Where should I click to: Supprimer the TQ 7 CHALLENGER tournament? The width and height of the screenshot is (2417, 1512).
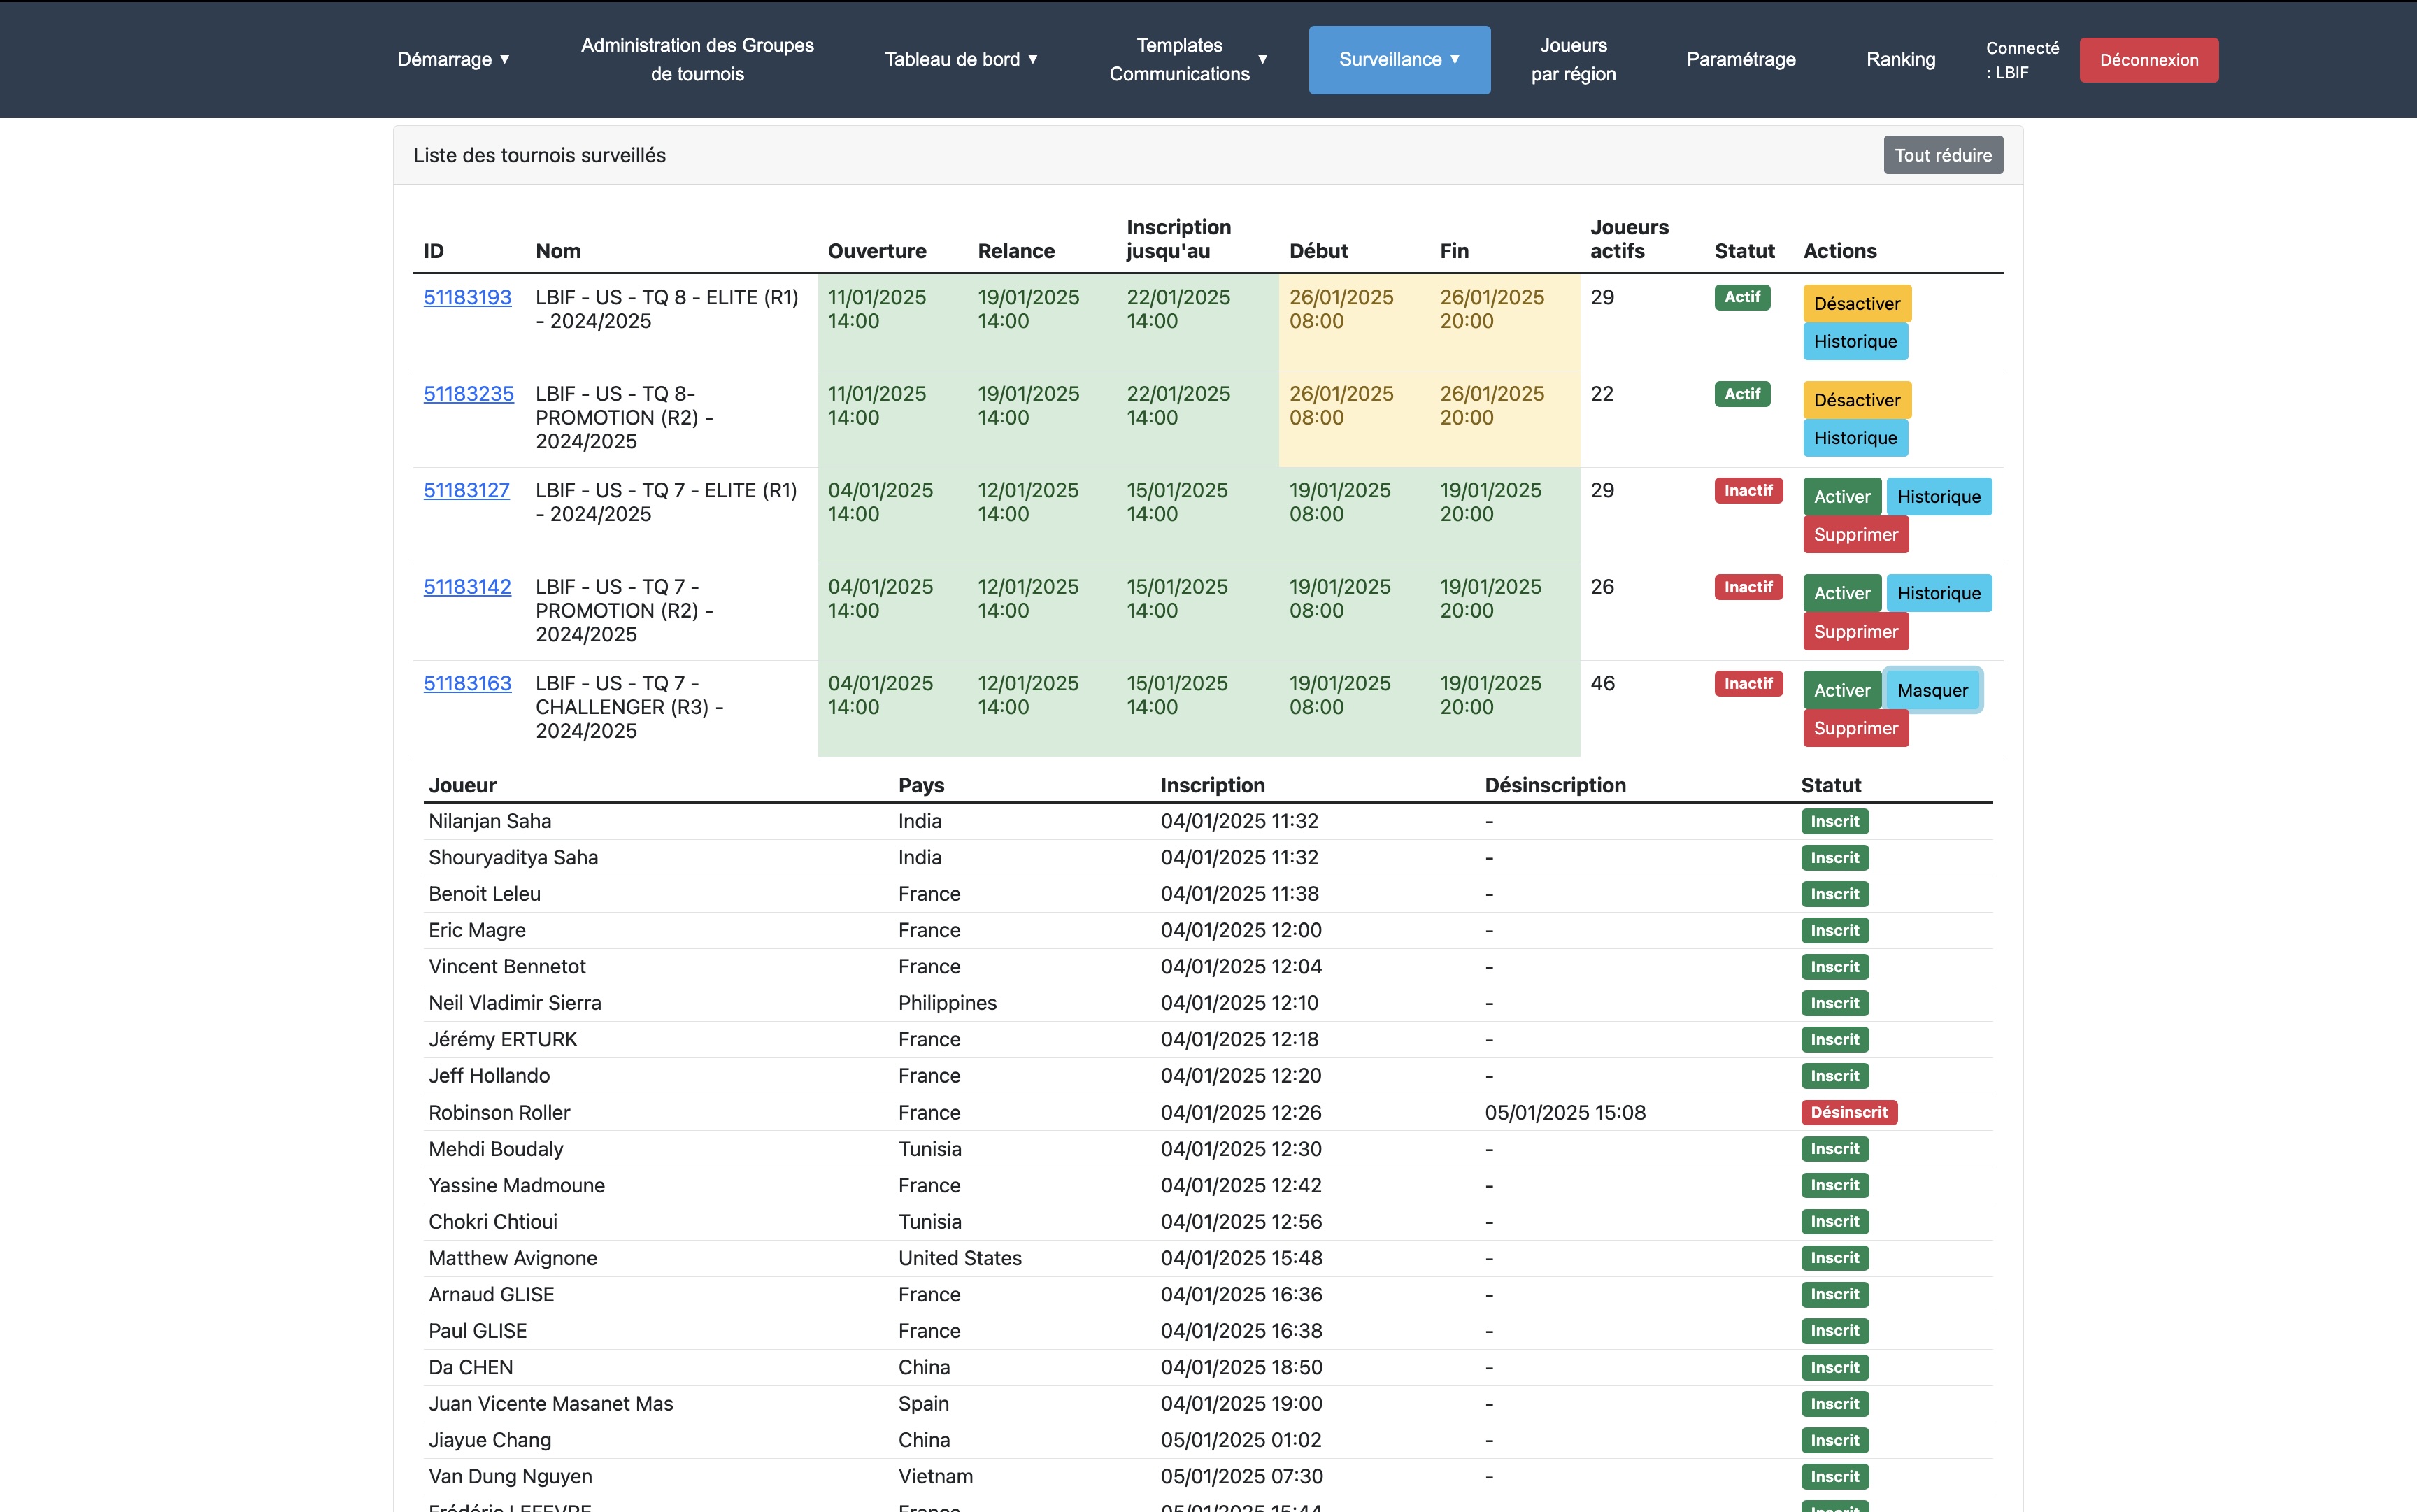[x=1855, y=728]
